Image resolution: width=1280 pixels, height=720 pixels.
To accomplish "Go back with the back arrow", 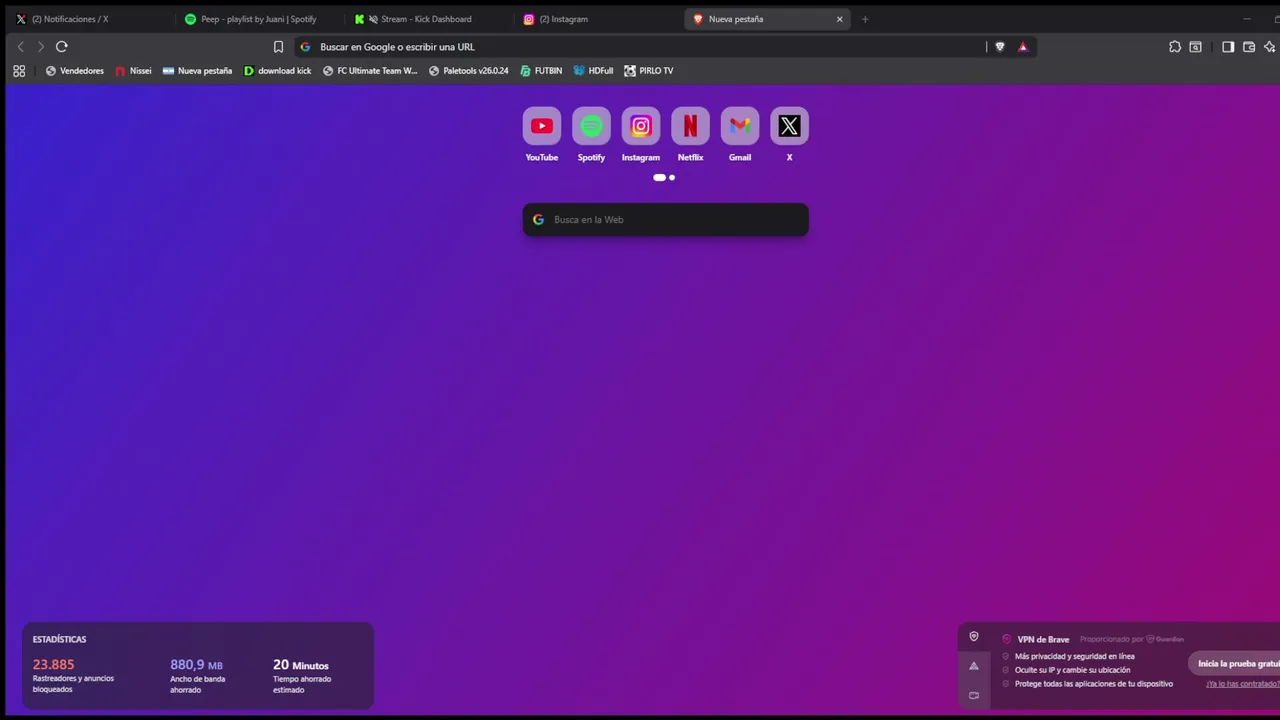I will pos(20,47).
